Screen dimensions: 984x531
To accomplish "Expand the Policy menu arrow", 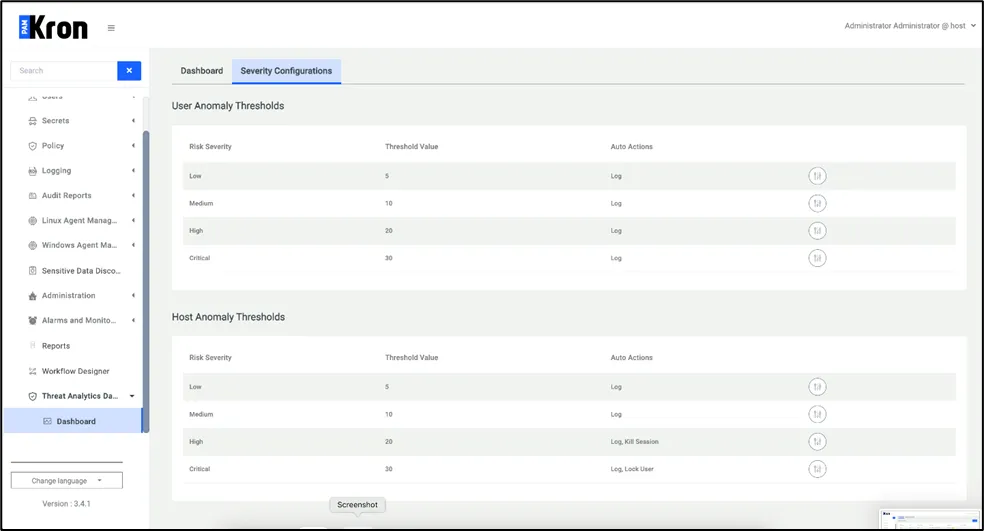I will 133,146.
